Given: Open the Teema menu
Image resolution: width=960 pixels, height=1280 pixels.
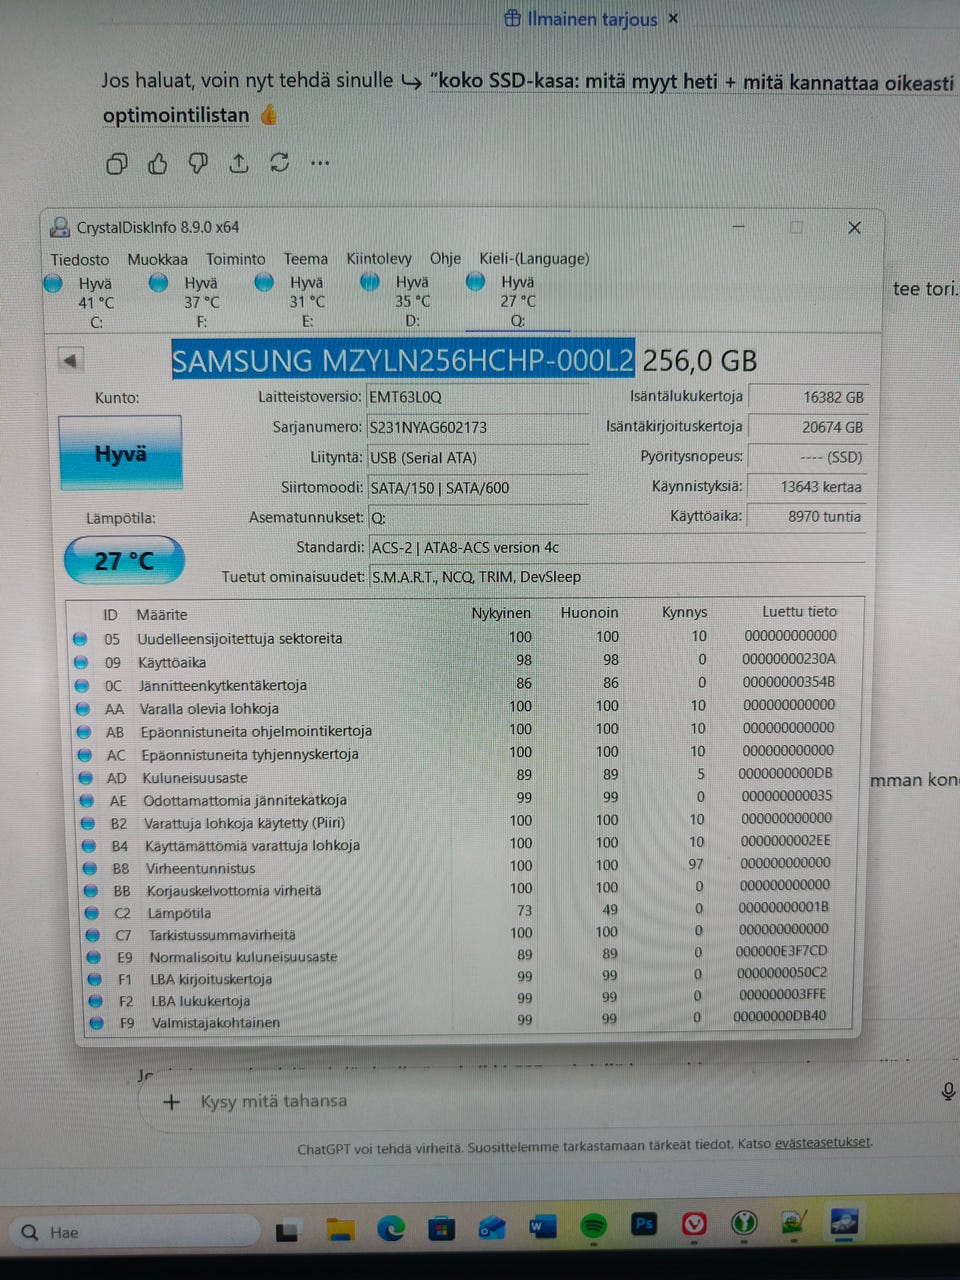Looking at the screenshot, I should tap(306, 259).
